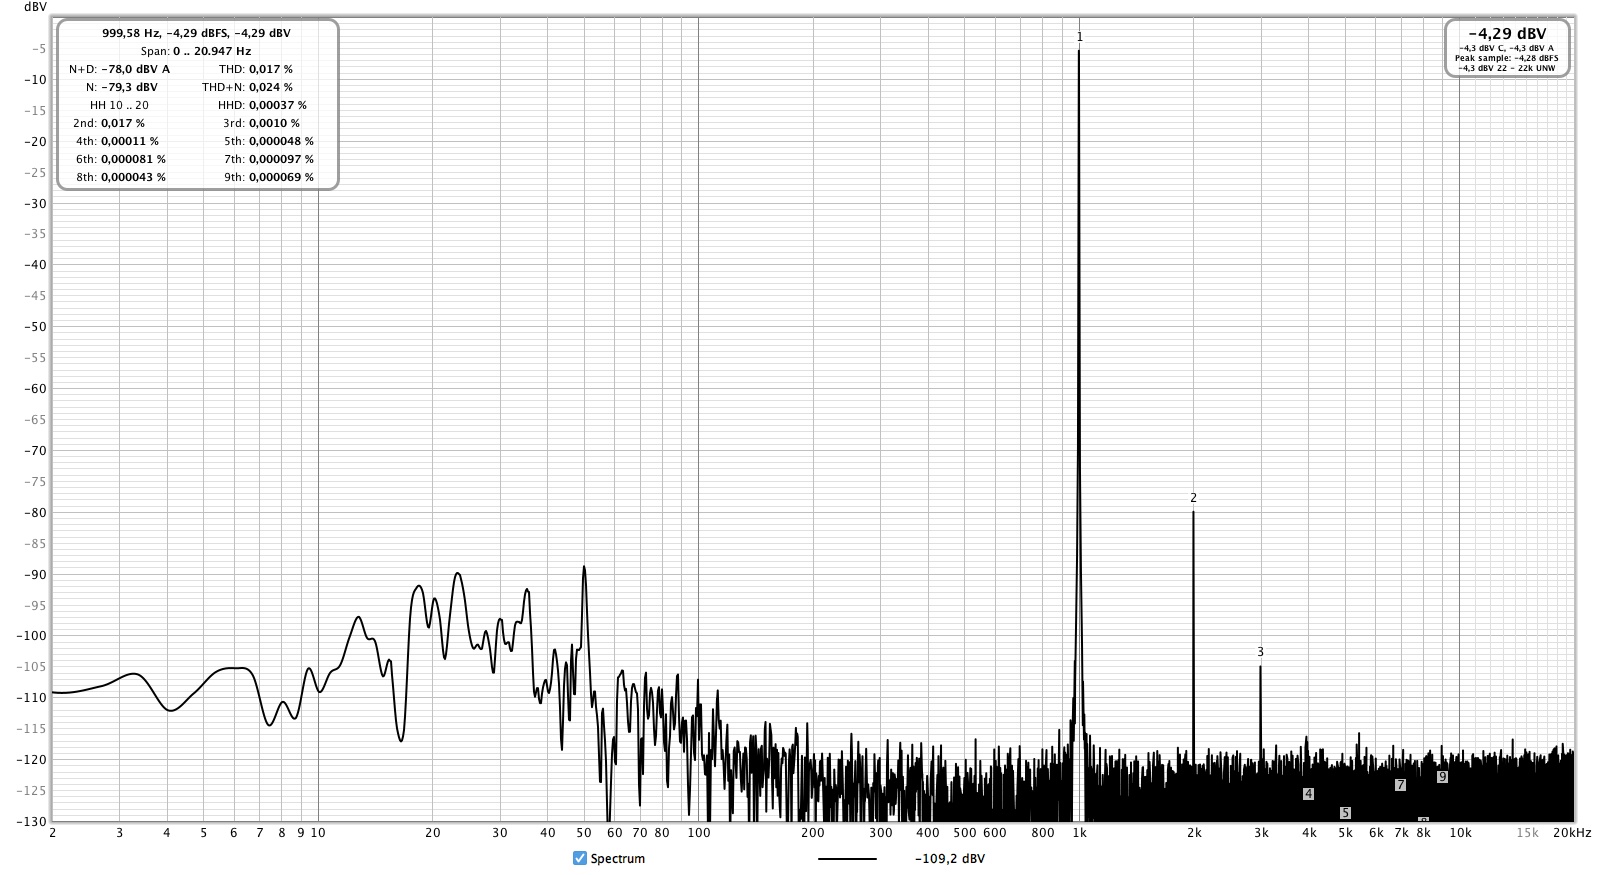Image resolution: width=1600 pixels, height=875 pixels.
Task: Click the 7th harmonic 0,000097 % value
Action: pos(282,159)
